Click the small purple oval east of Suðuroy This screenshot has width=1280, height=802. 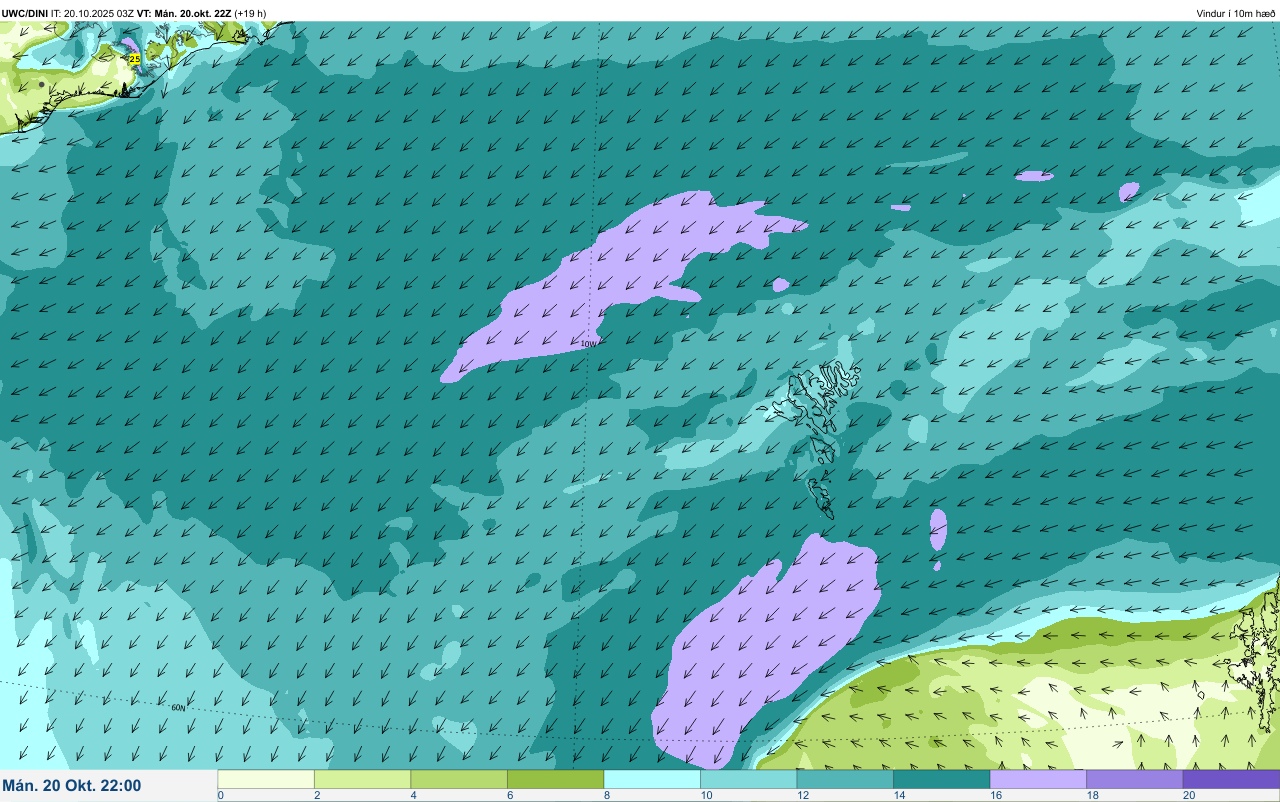[x=938, y=530]
